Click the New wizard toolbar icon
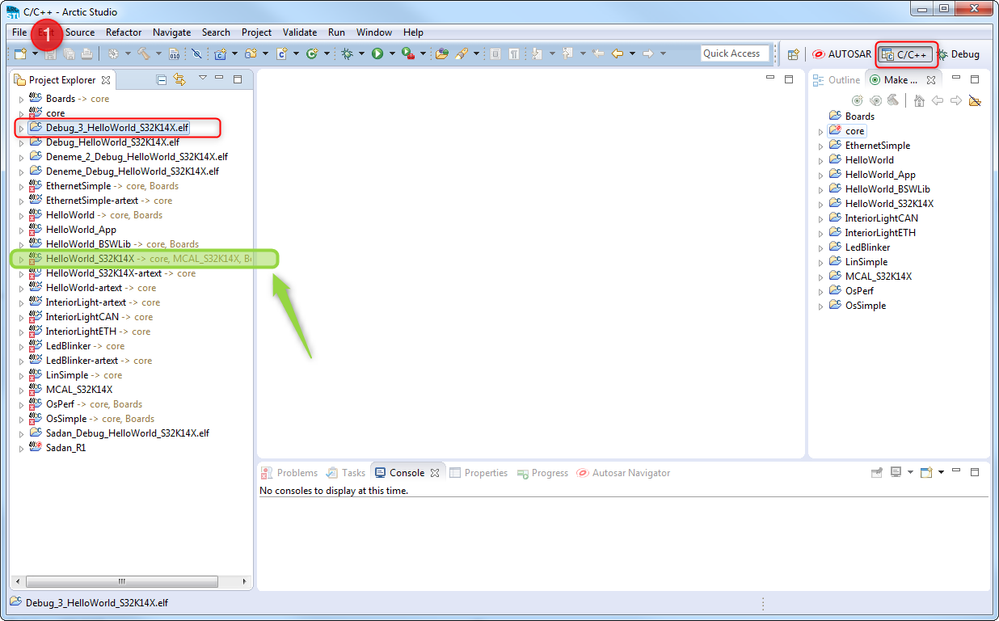This screenshot has height=621, width=999. [x=20, y=54]
